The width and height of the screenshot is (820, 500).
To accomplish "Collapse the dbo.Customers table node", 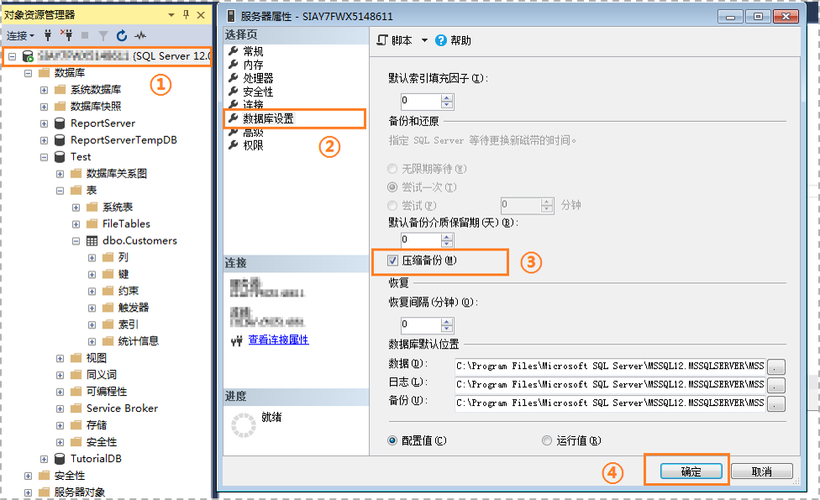I will pyautogui.click(x=76, y=241).
